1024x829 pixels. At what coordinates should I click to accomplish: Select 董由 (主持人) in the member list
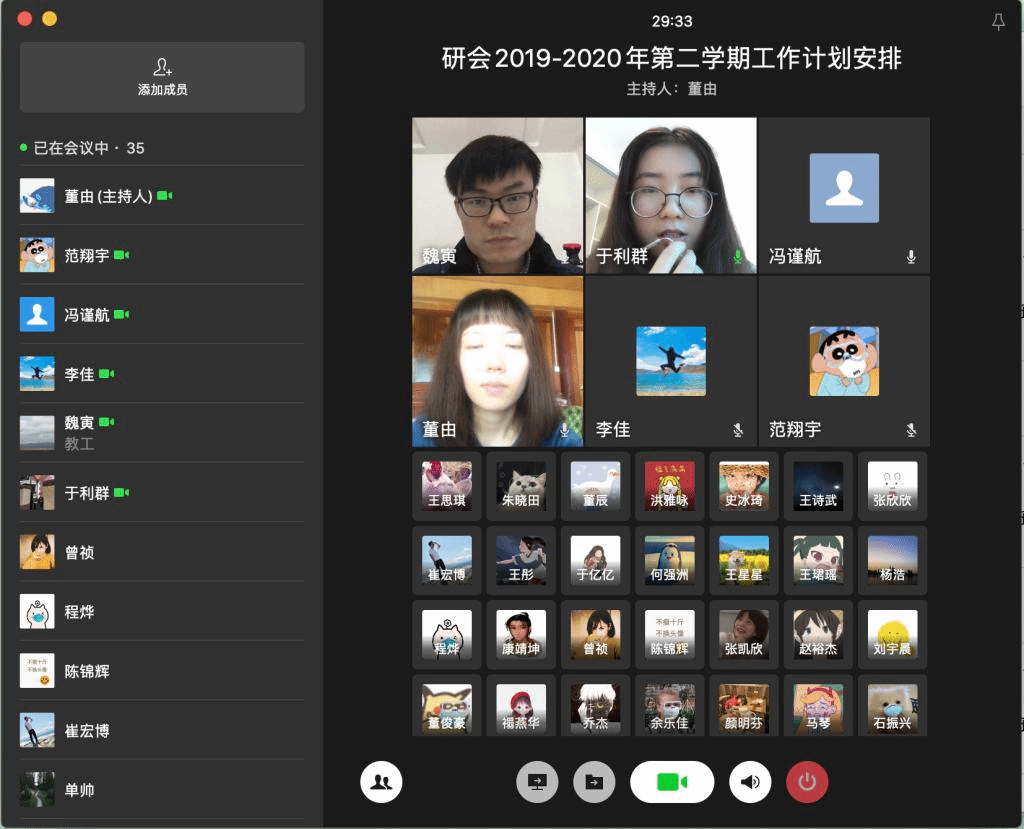108,196
